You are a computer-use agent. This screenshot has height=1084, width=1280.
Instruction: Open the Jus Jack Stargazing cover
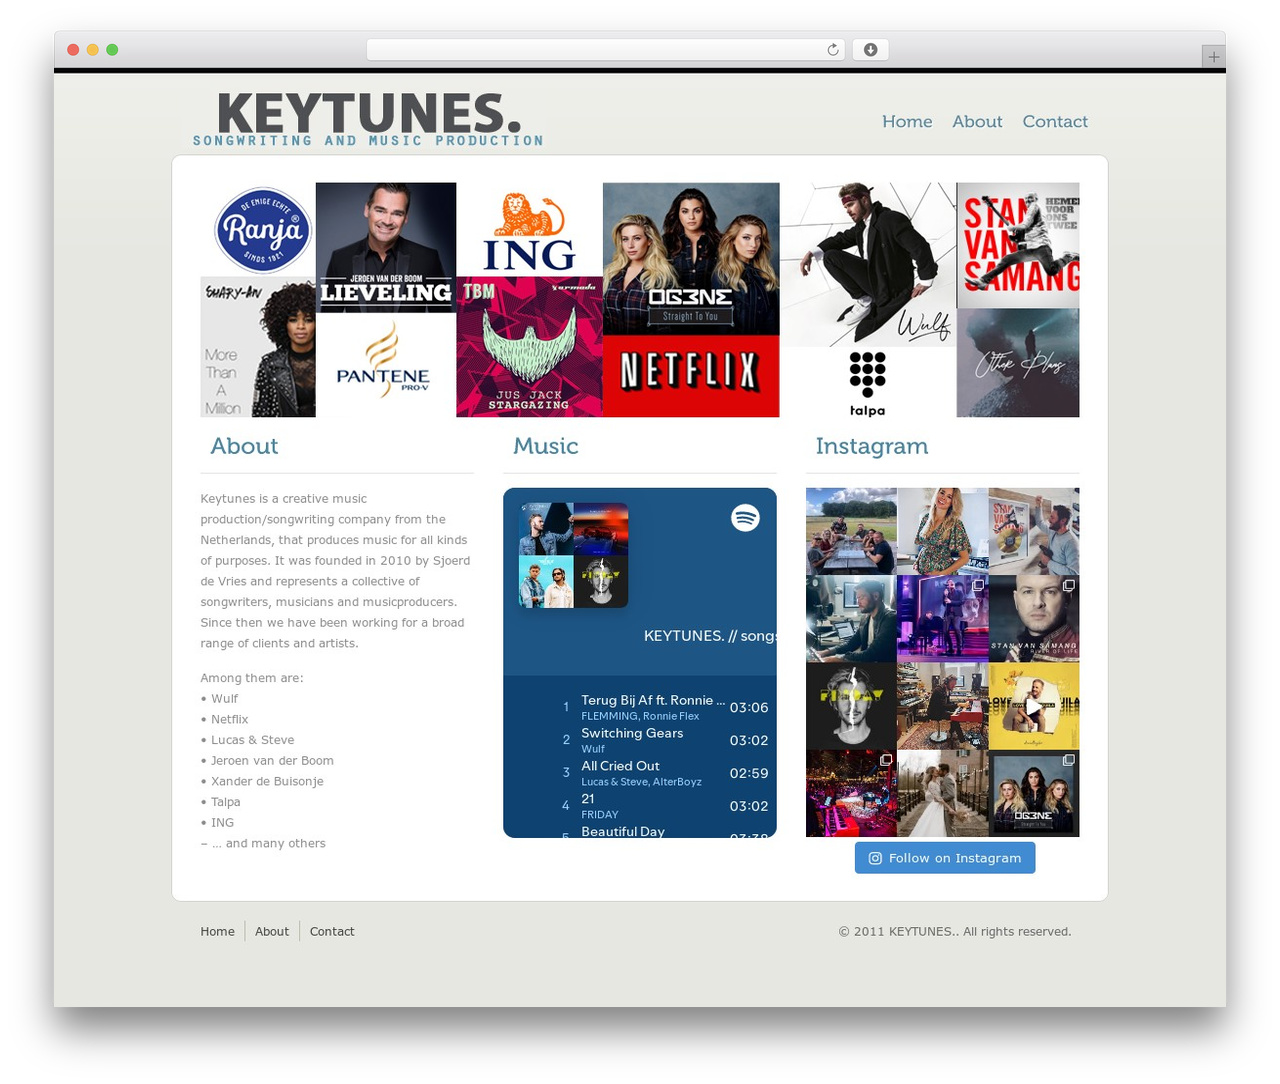point(529,347)
